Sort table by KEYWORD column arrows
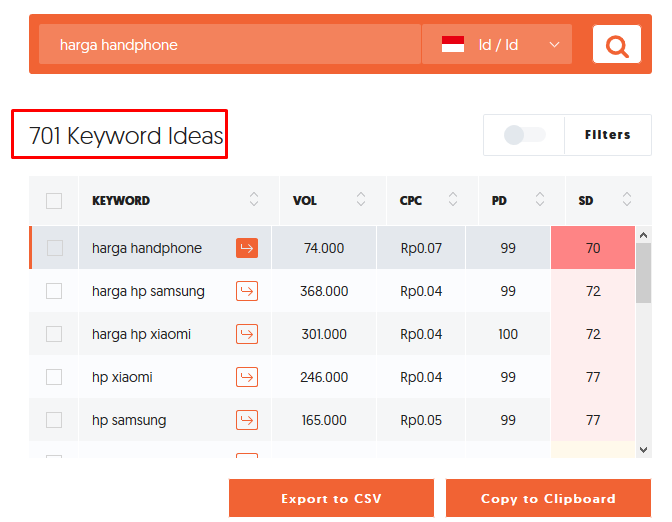 click(x=254, y=199)
